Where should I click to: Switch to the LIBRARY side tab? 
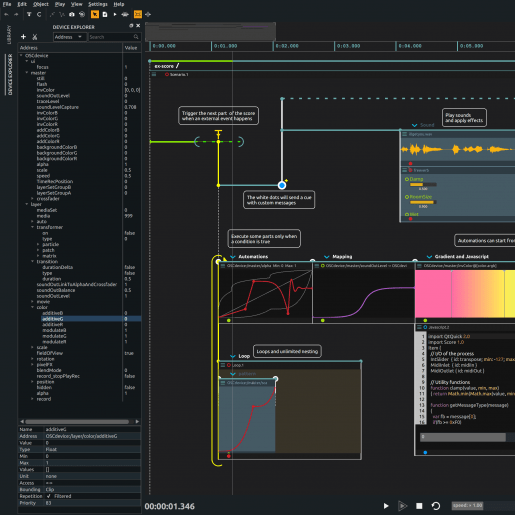(x=9, y=35)
